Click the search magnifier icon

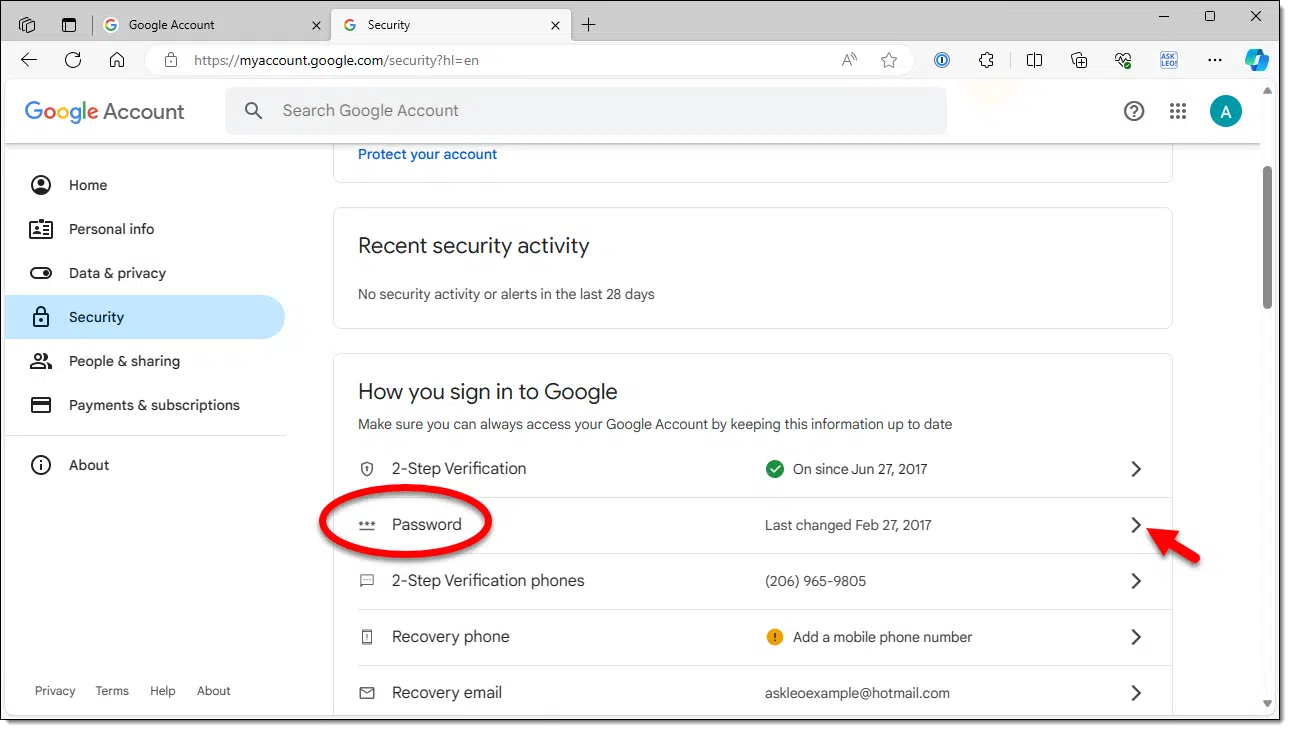pos(254,111)
